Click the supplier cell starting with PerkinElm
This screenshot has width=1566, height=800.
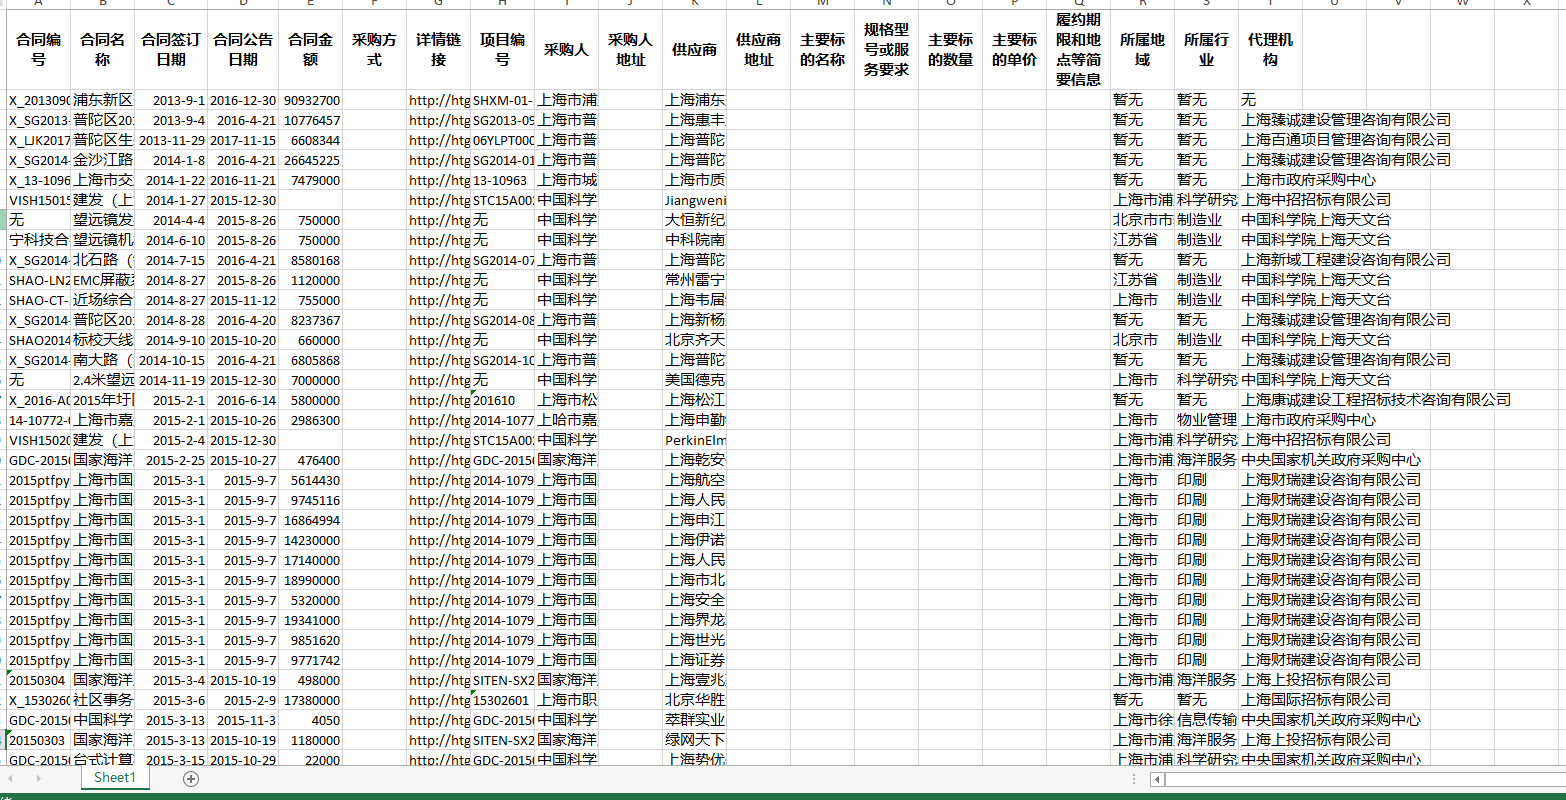[695, 440]
